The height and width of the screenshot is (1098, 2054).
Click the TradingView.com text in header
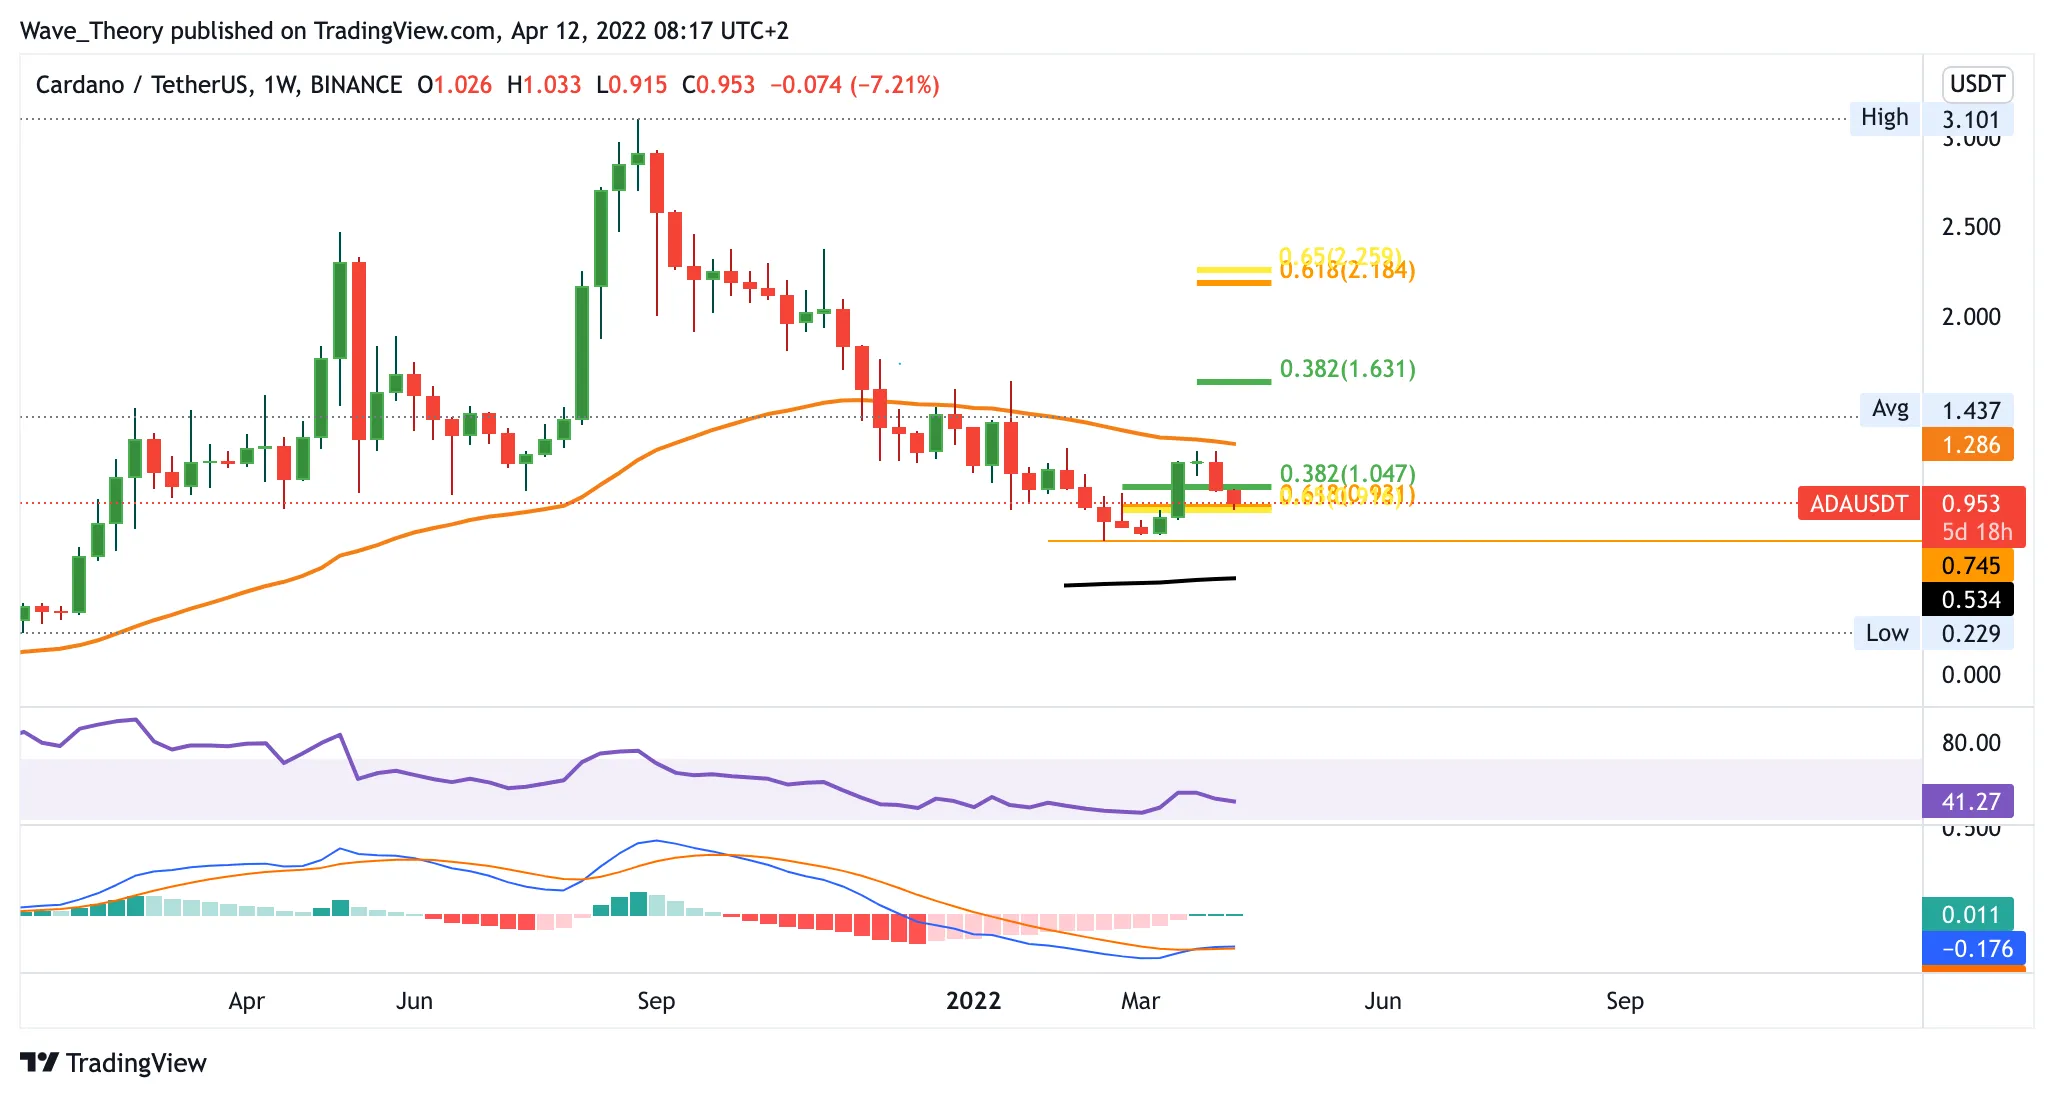click(x=404, y=31)
